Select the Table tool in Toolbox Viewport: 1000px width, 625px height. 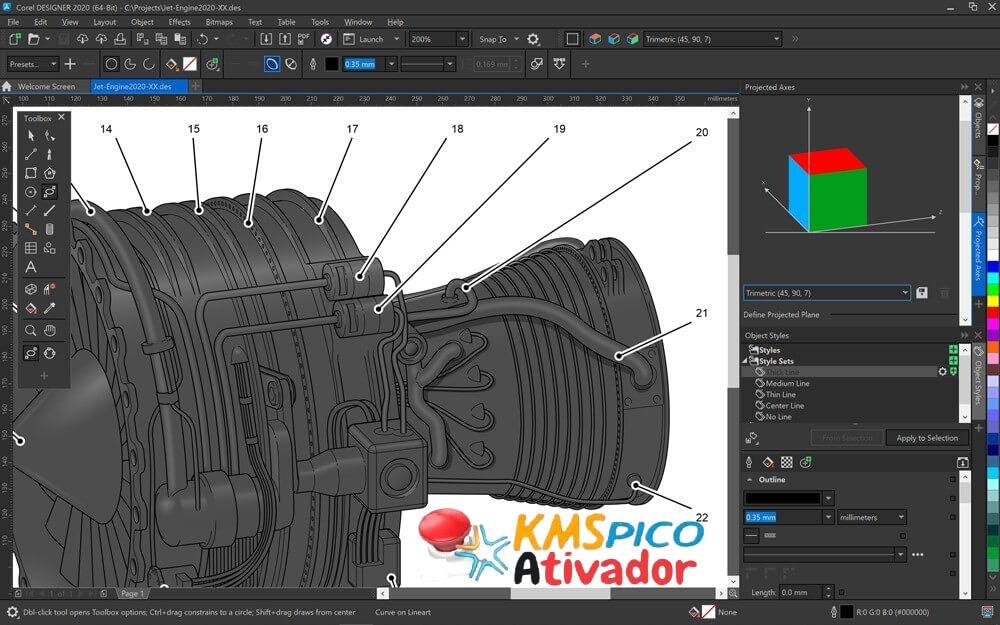tap(31, 248)
